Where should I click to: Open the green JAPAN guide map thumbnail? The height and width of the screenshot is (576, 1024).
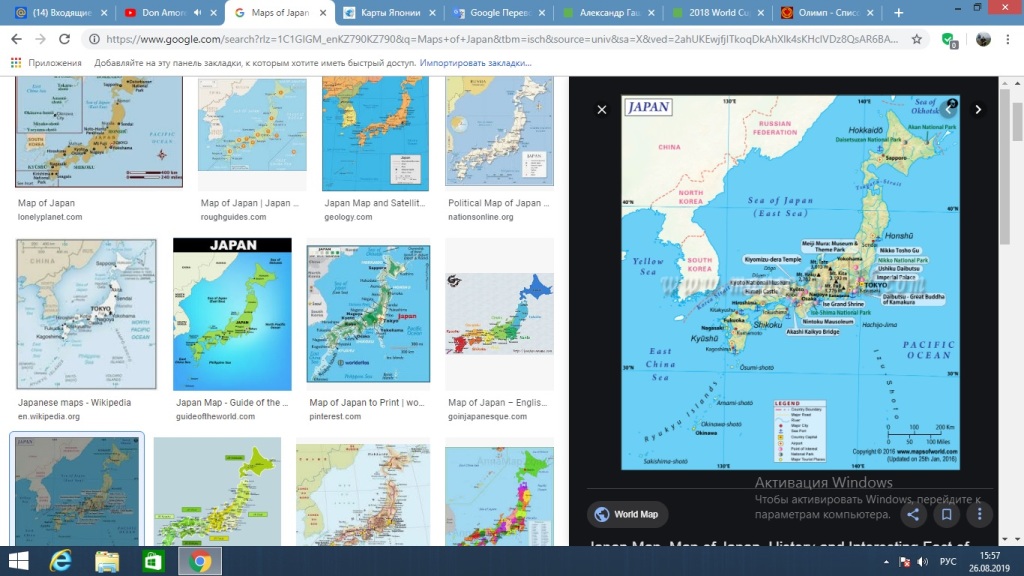coord(232,314)
